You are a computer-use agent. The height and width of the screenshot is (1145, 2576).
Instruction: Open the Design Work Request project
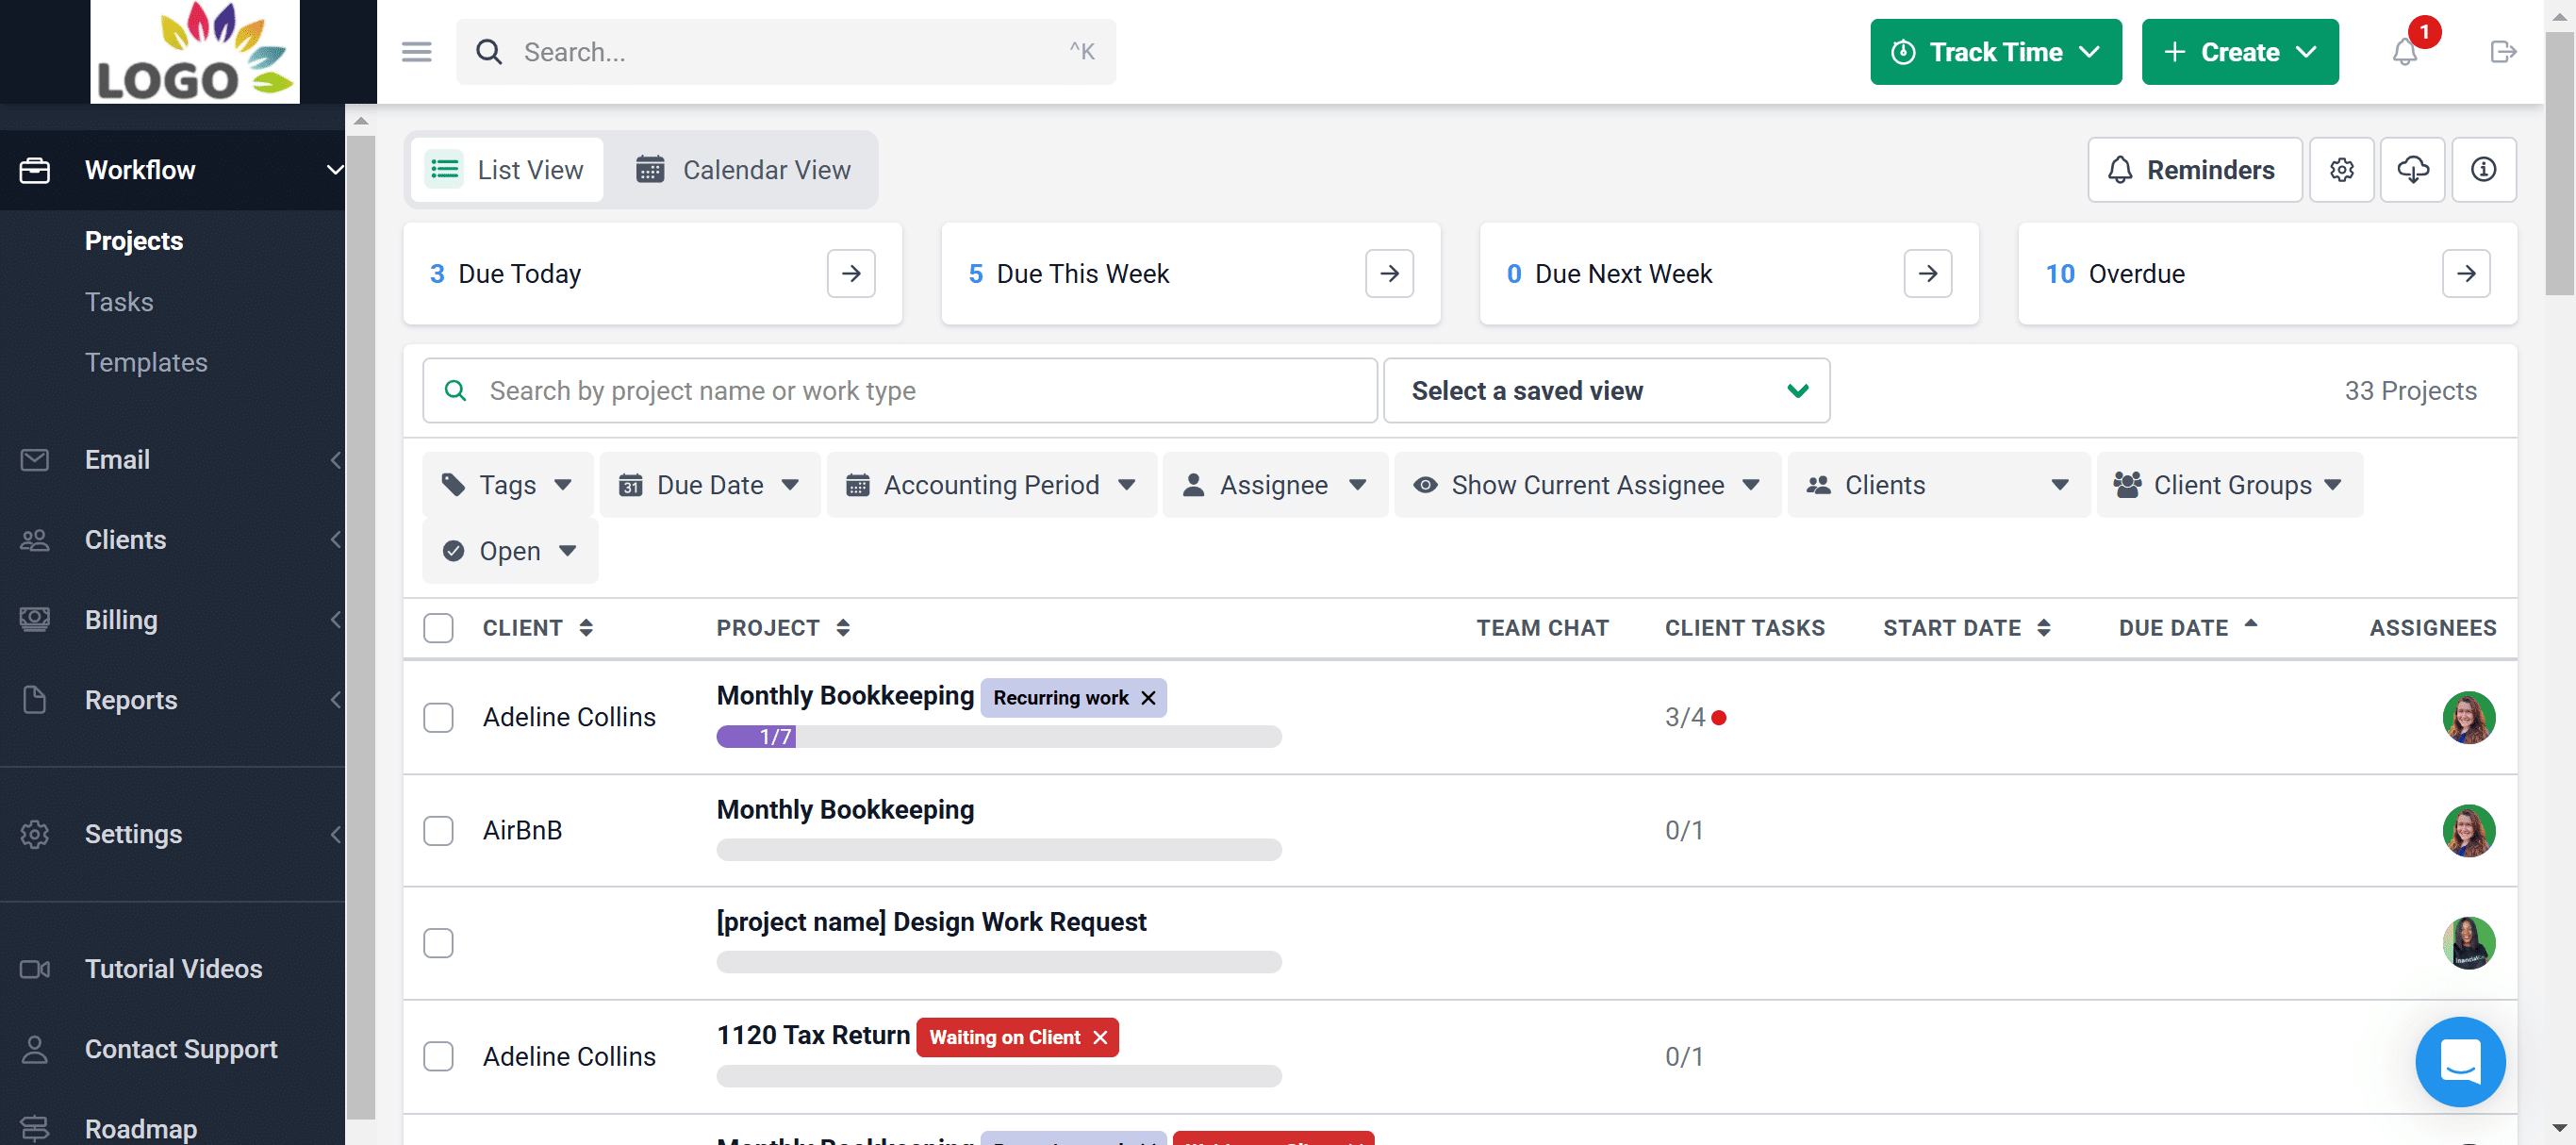[931, 922]
